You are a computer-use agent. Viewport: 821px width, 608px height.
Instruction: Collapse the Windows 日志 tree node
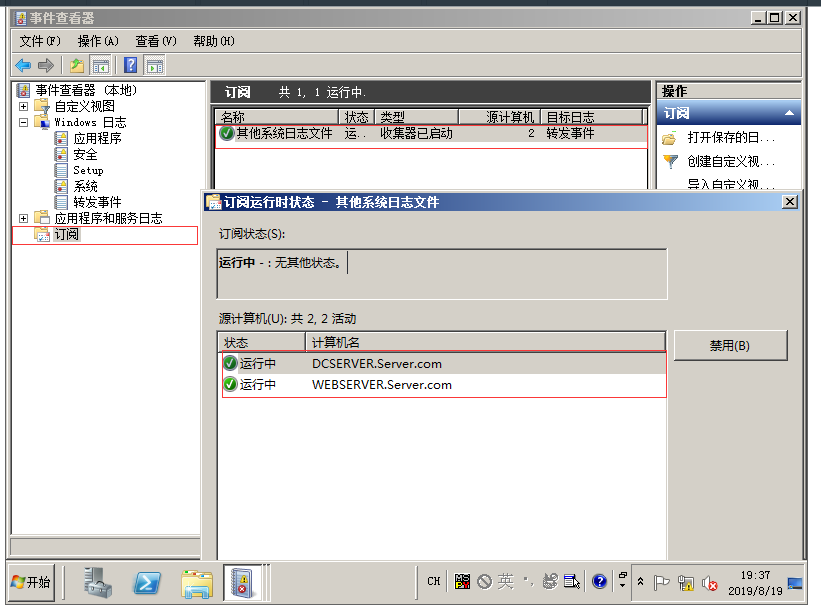23,122
